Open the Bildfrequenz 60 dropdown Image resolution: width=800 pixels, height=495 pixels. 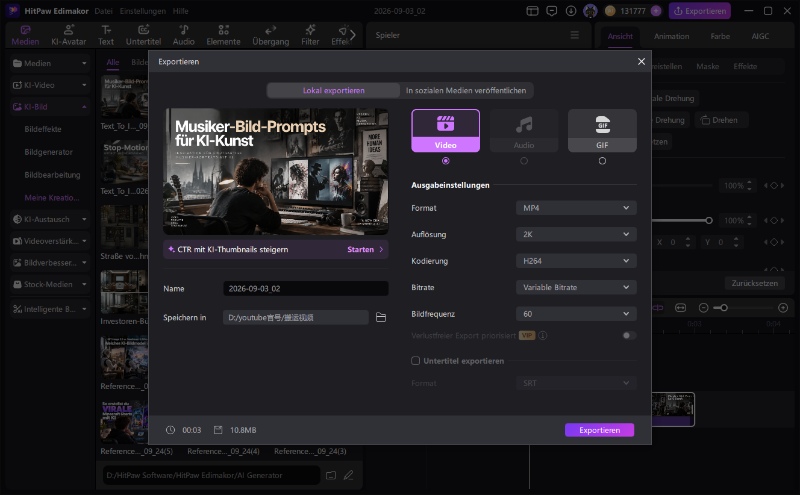pyautogui.click(x=576, y=314)
